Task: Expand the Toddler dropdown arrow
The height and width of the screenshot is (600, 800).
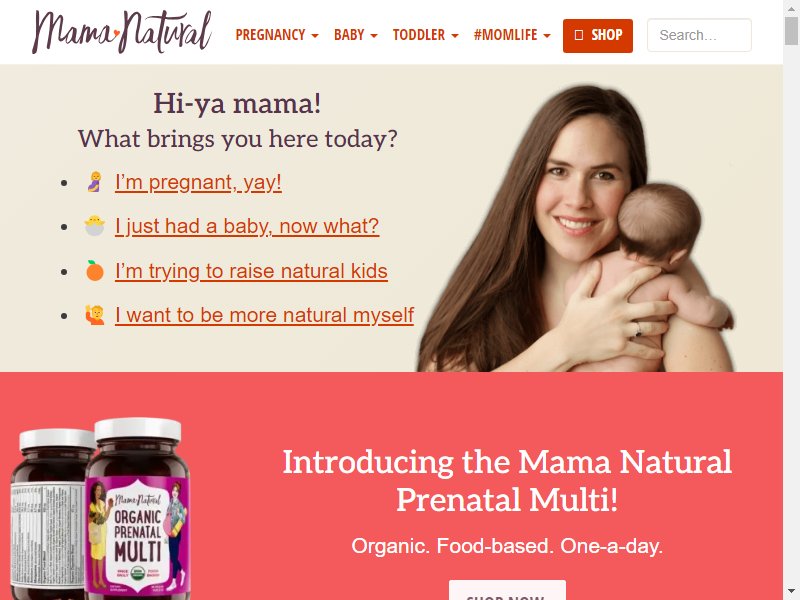Action: coord(455,36)
